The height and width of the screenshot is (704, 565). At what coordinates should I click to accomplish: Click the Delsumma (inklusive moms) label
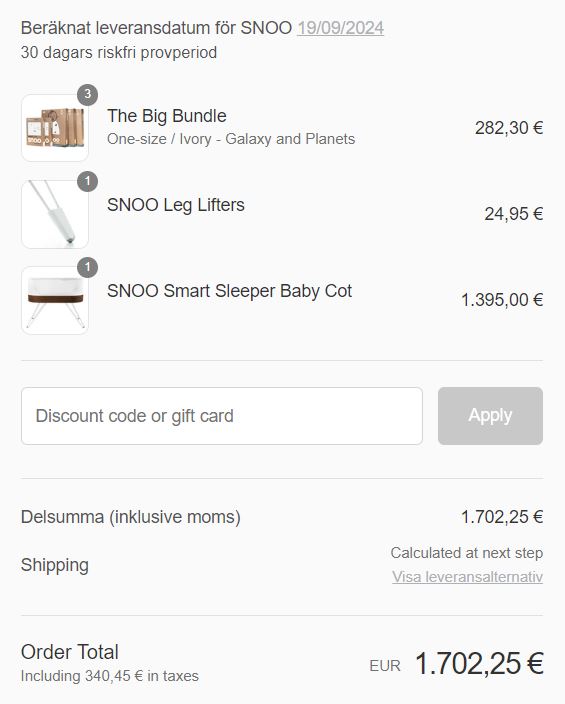click(131, 517)
